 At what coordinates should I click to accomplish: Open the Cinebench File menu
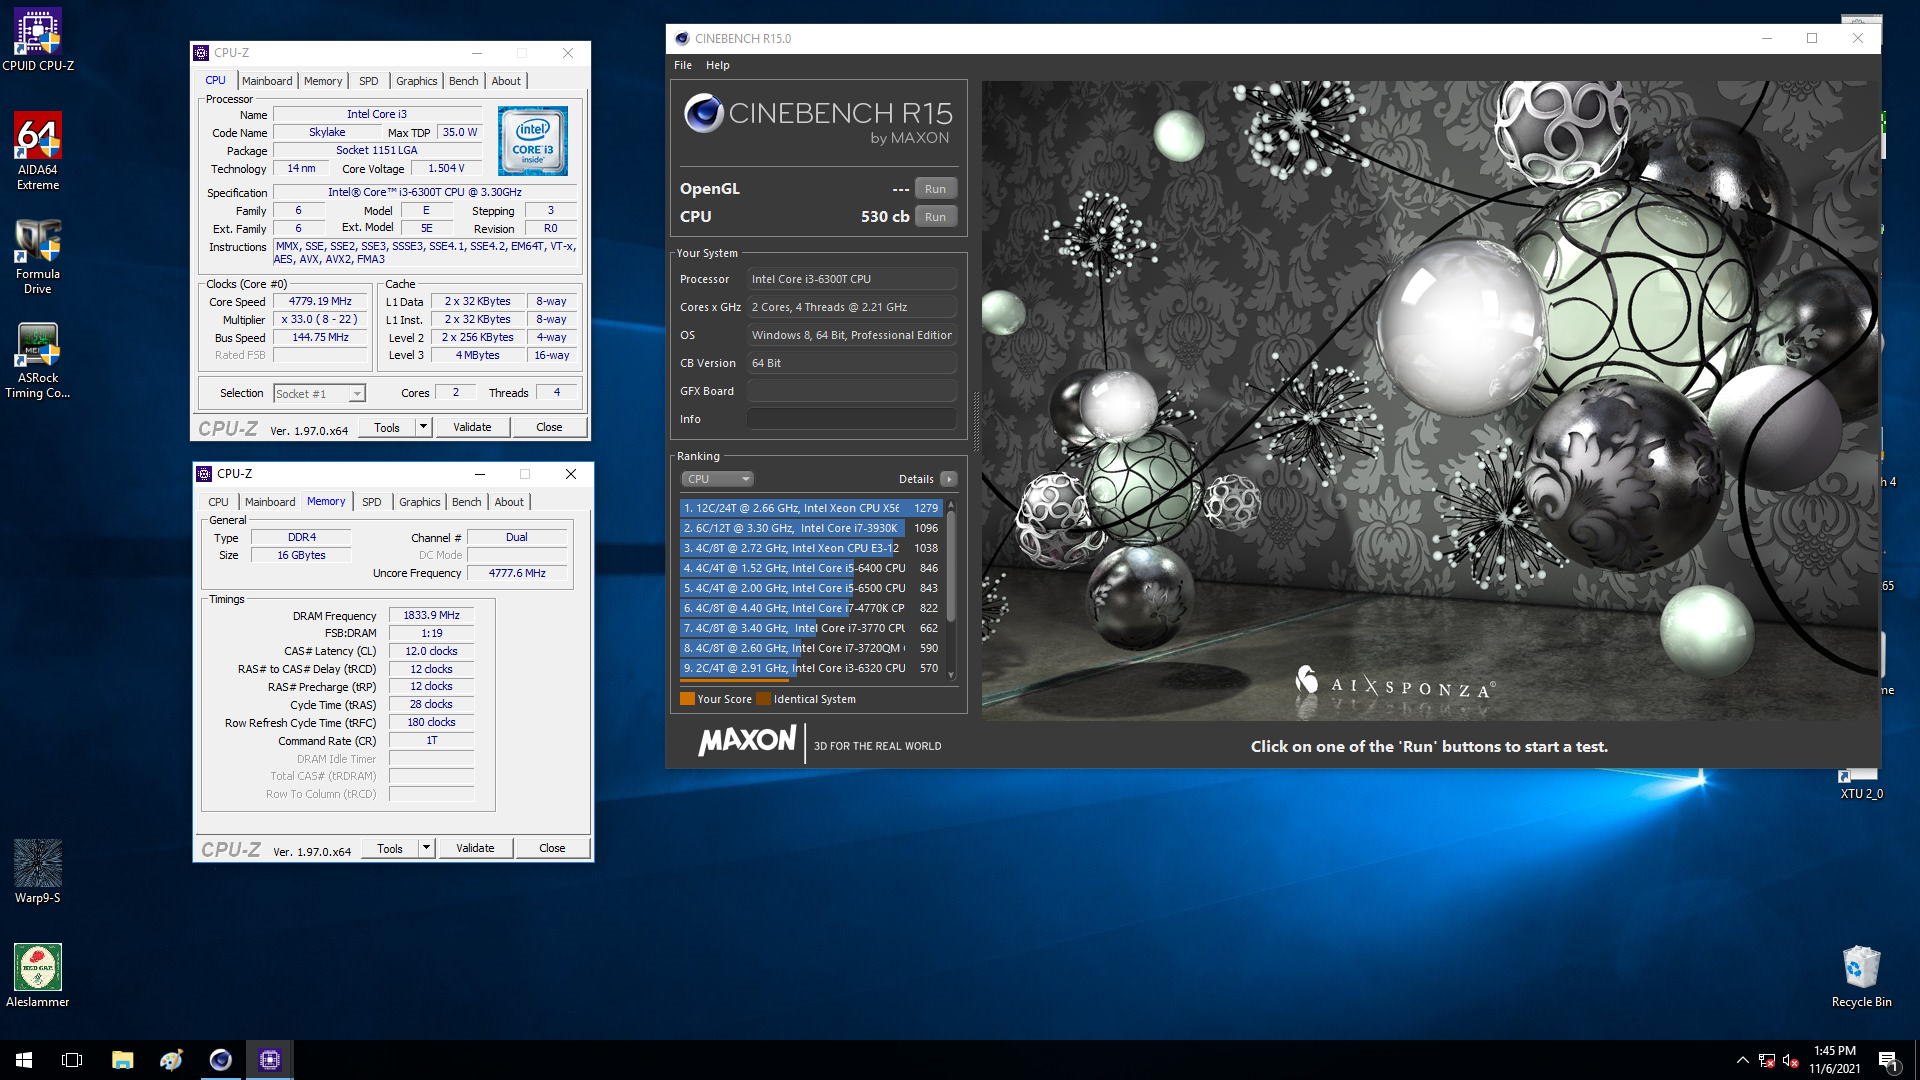(683, 65)
